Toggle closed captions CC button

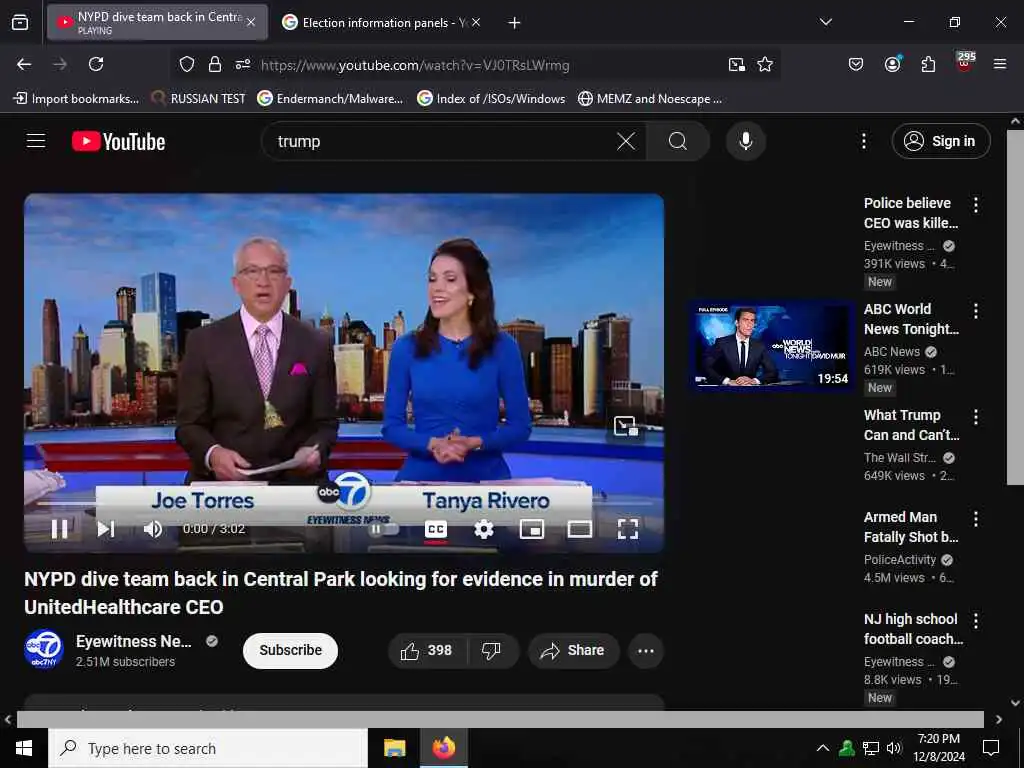click(436, 529)
